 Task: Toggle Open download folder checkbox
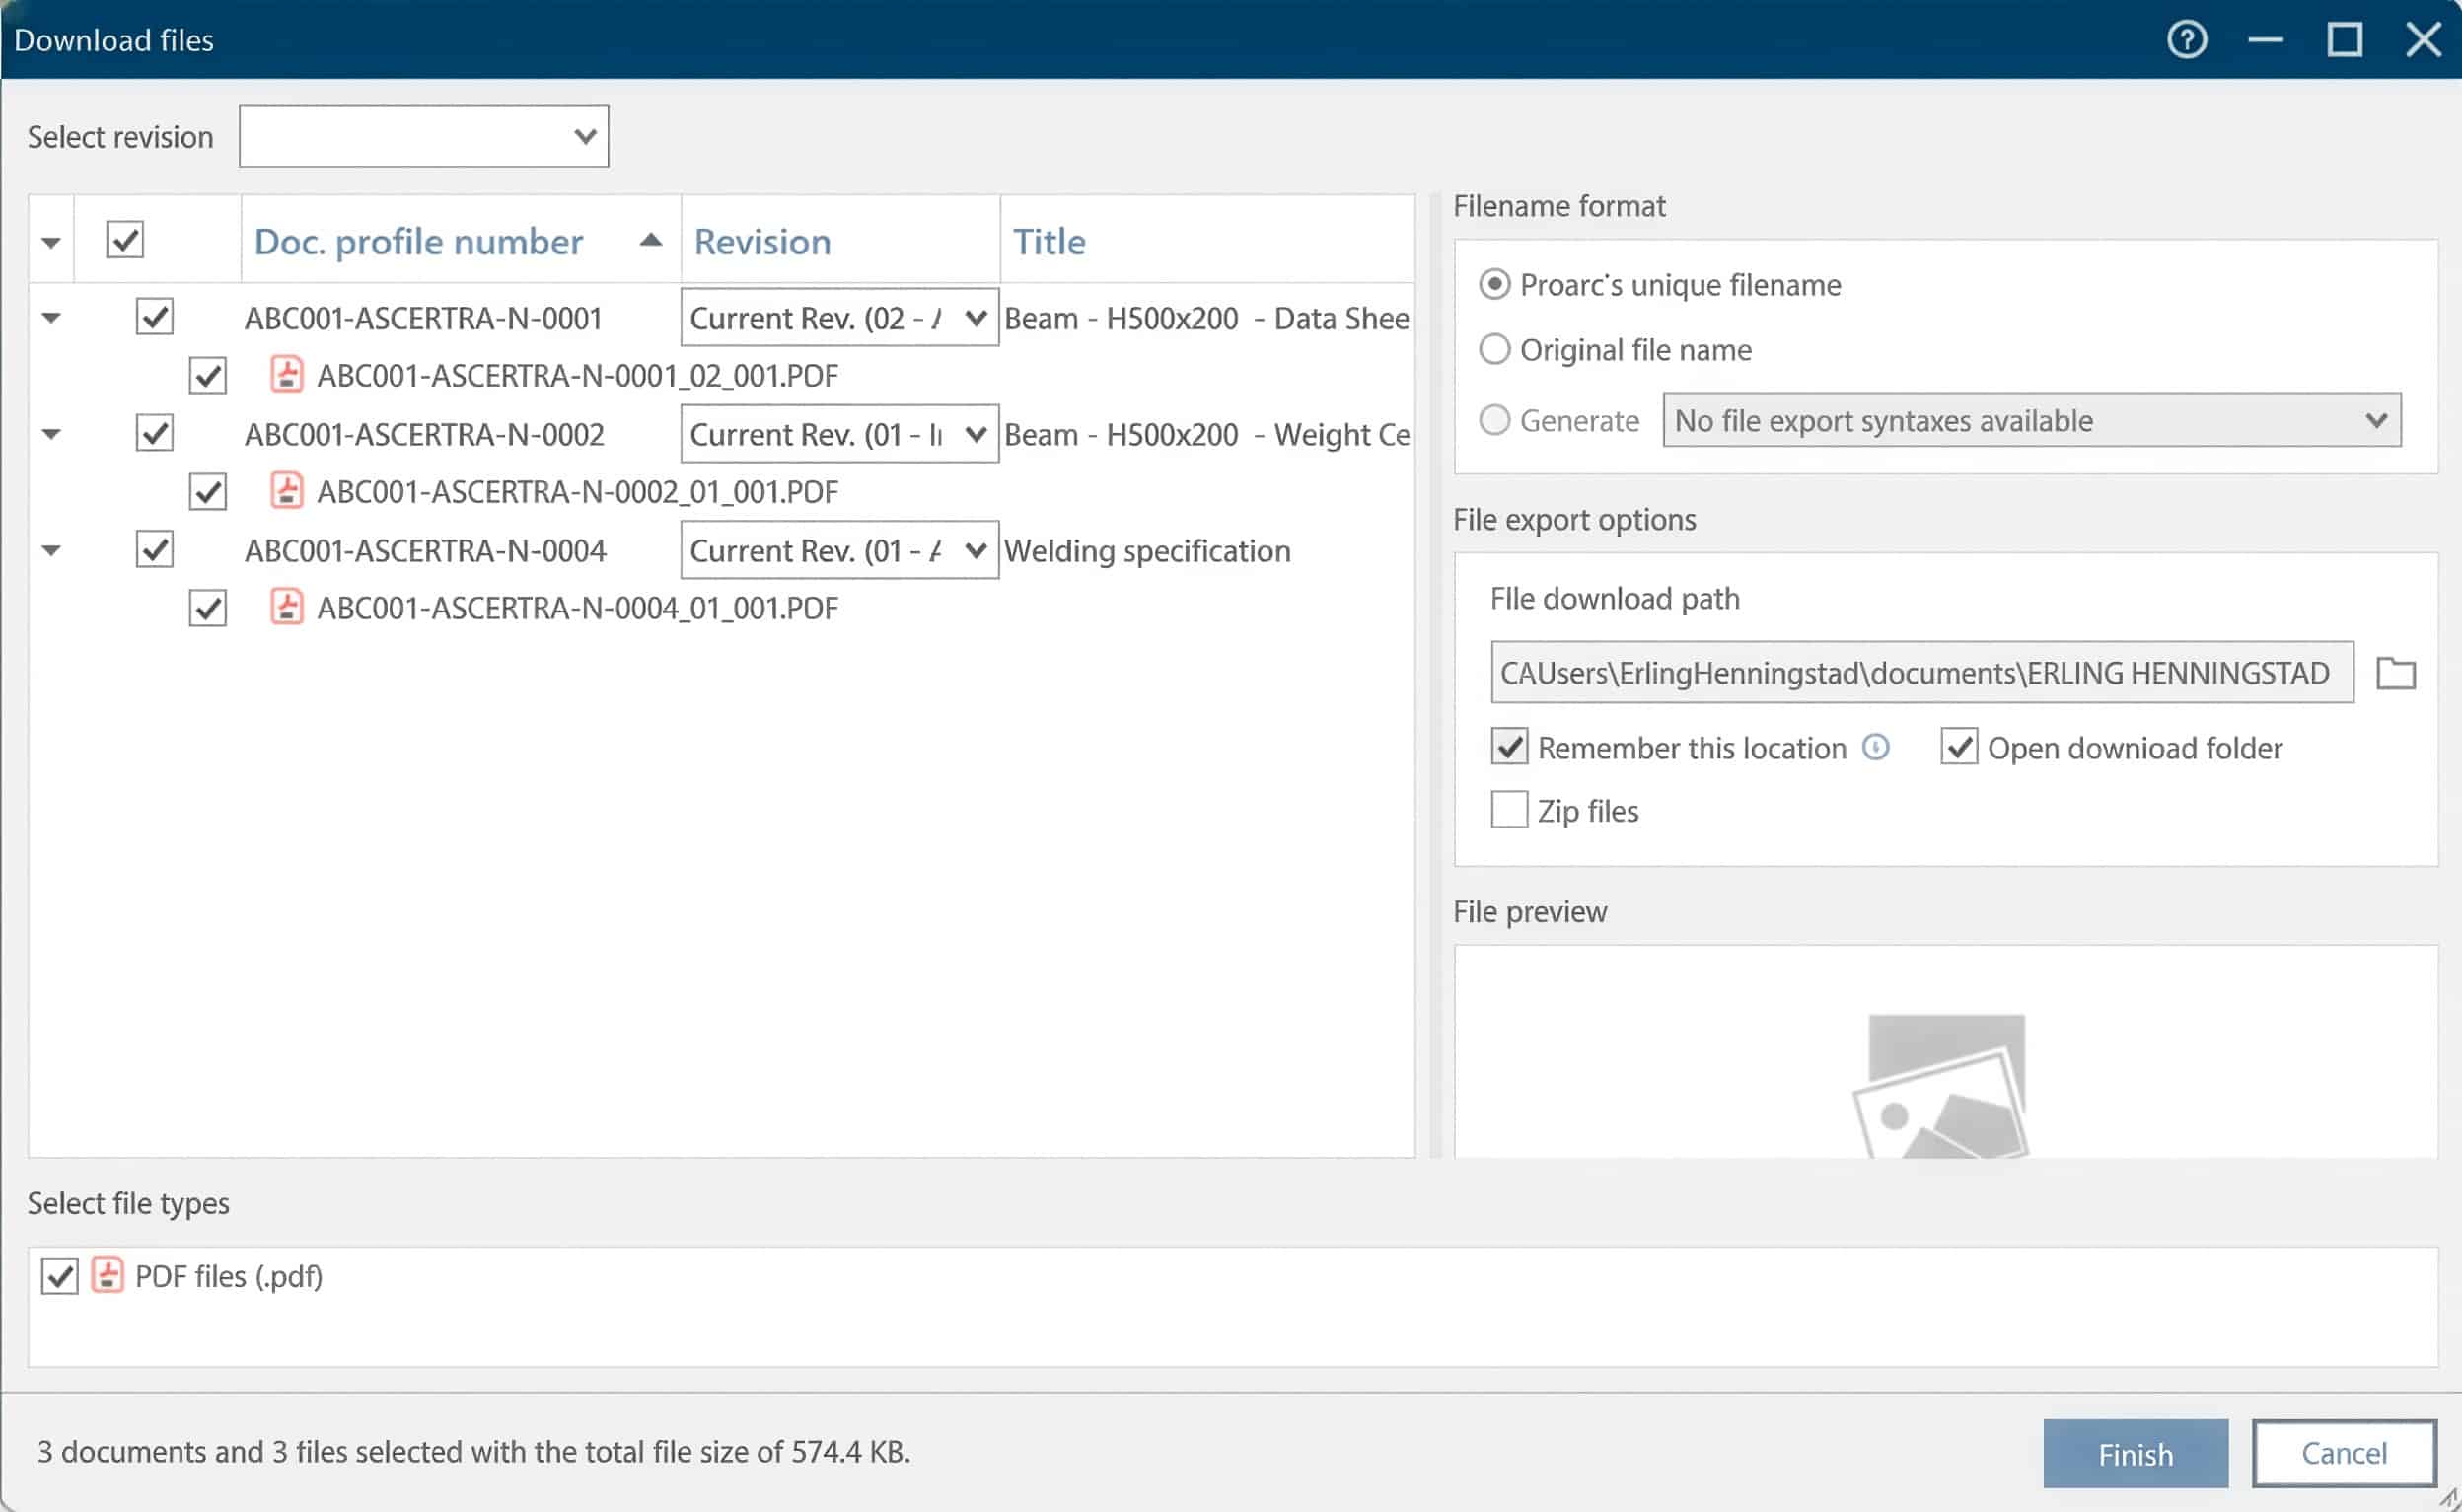coord(1959,747)
